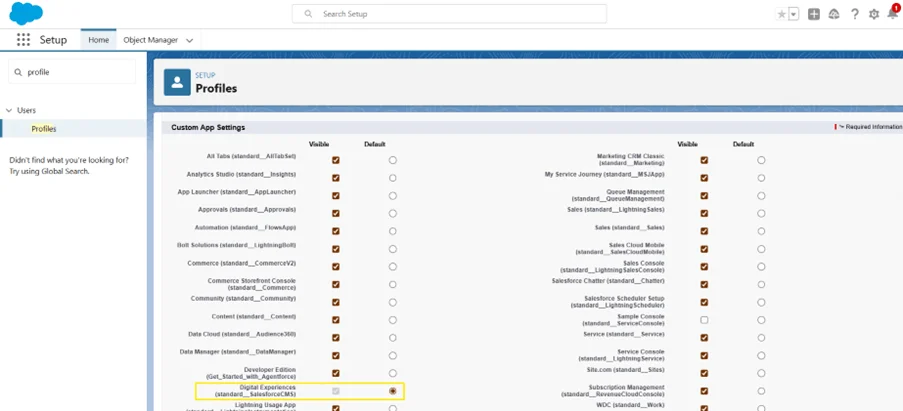This screenshot has height=411, width=903.
Task: Set Community as default app
Action: 393,302
